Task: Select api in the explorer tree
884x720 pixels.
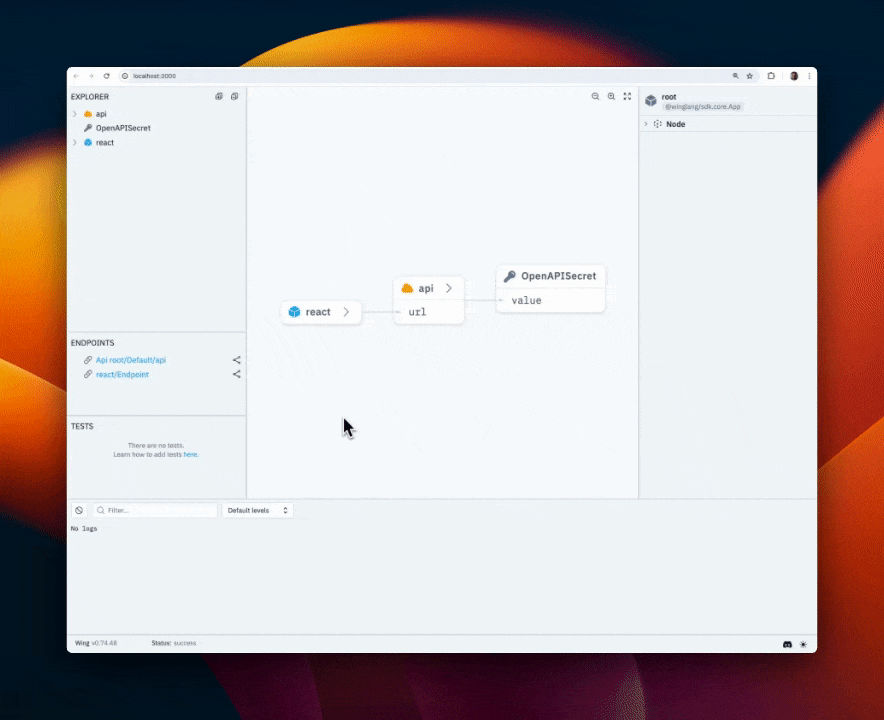Action: tap(101, 114)
